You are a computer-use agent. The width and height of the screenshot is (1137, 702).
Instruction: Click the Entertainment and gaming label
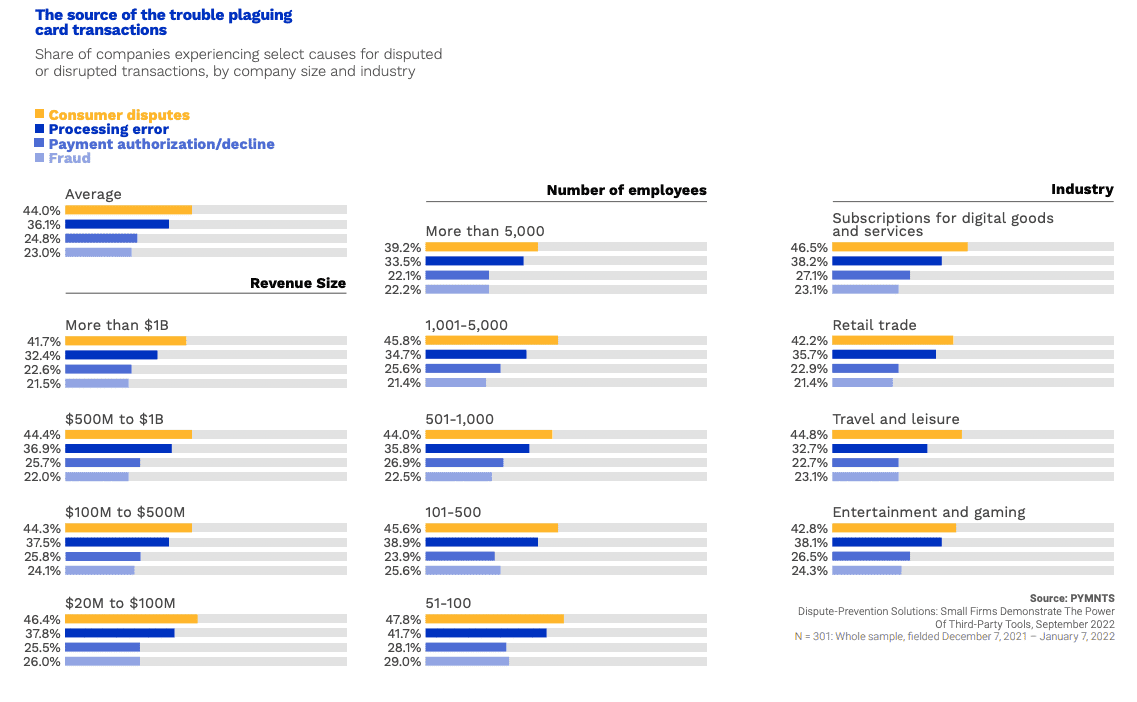click(x=929, y=512)
